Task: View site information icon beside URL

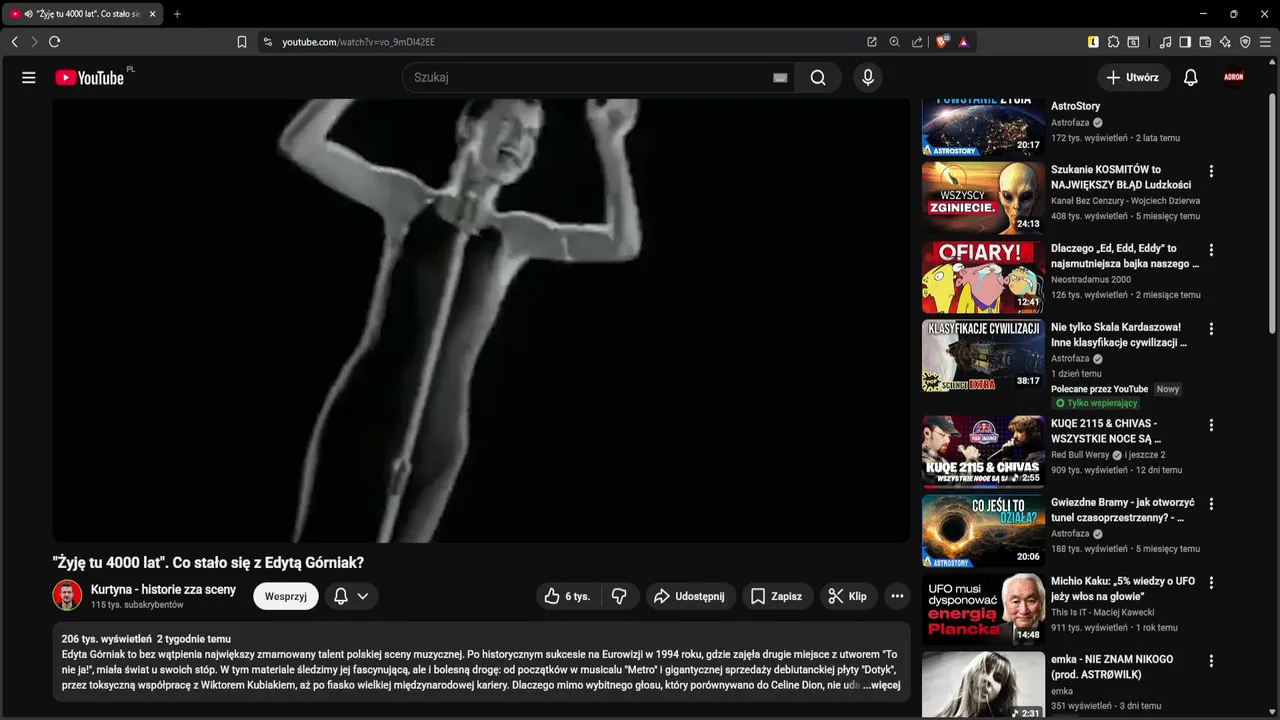Action: 267,42
